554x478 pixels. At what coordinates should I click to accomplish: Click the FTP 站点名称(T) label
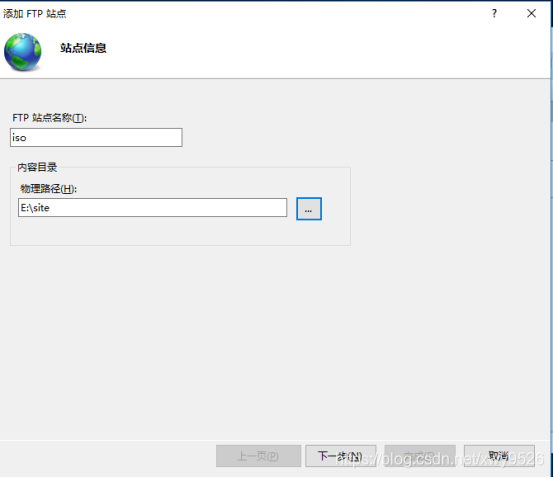49,118
